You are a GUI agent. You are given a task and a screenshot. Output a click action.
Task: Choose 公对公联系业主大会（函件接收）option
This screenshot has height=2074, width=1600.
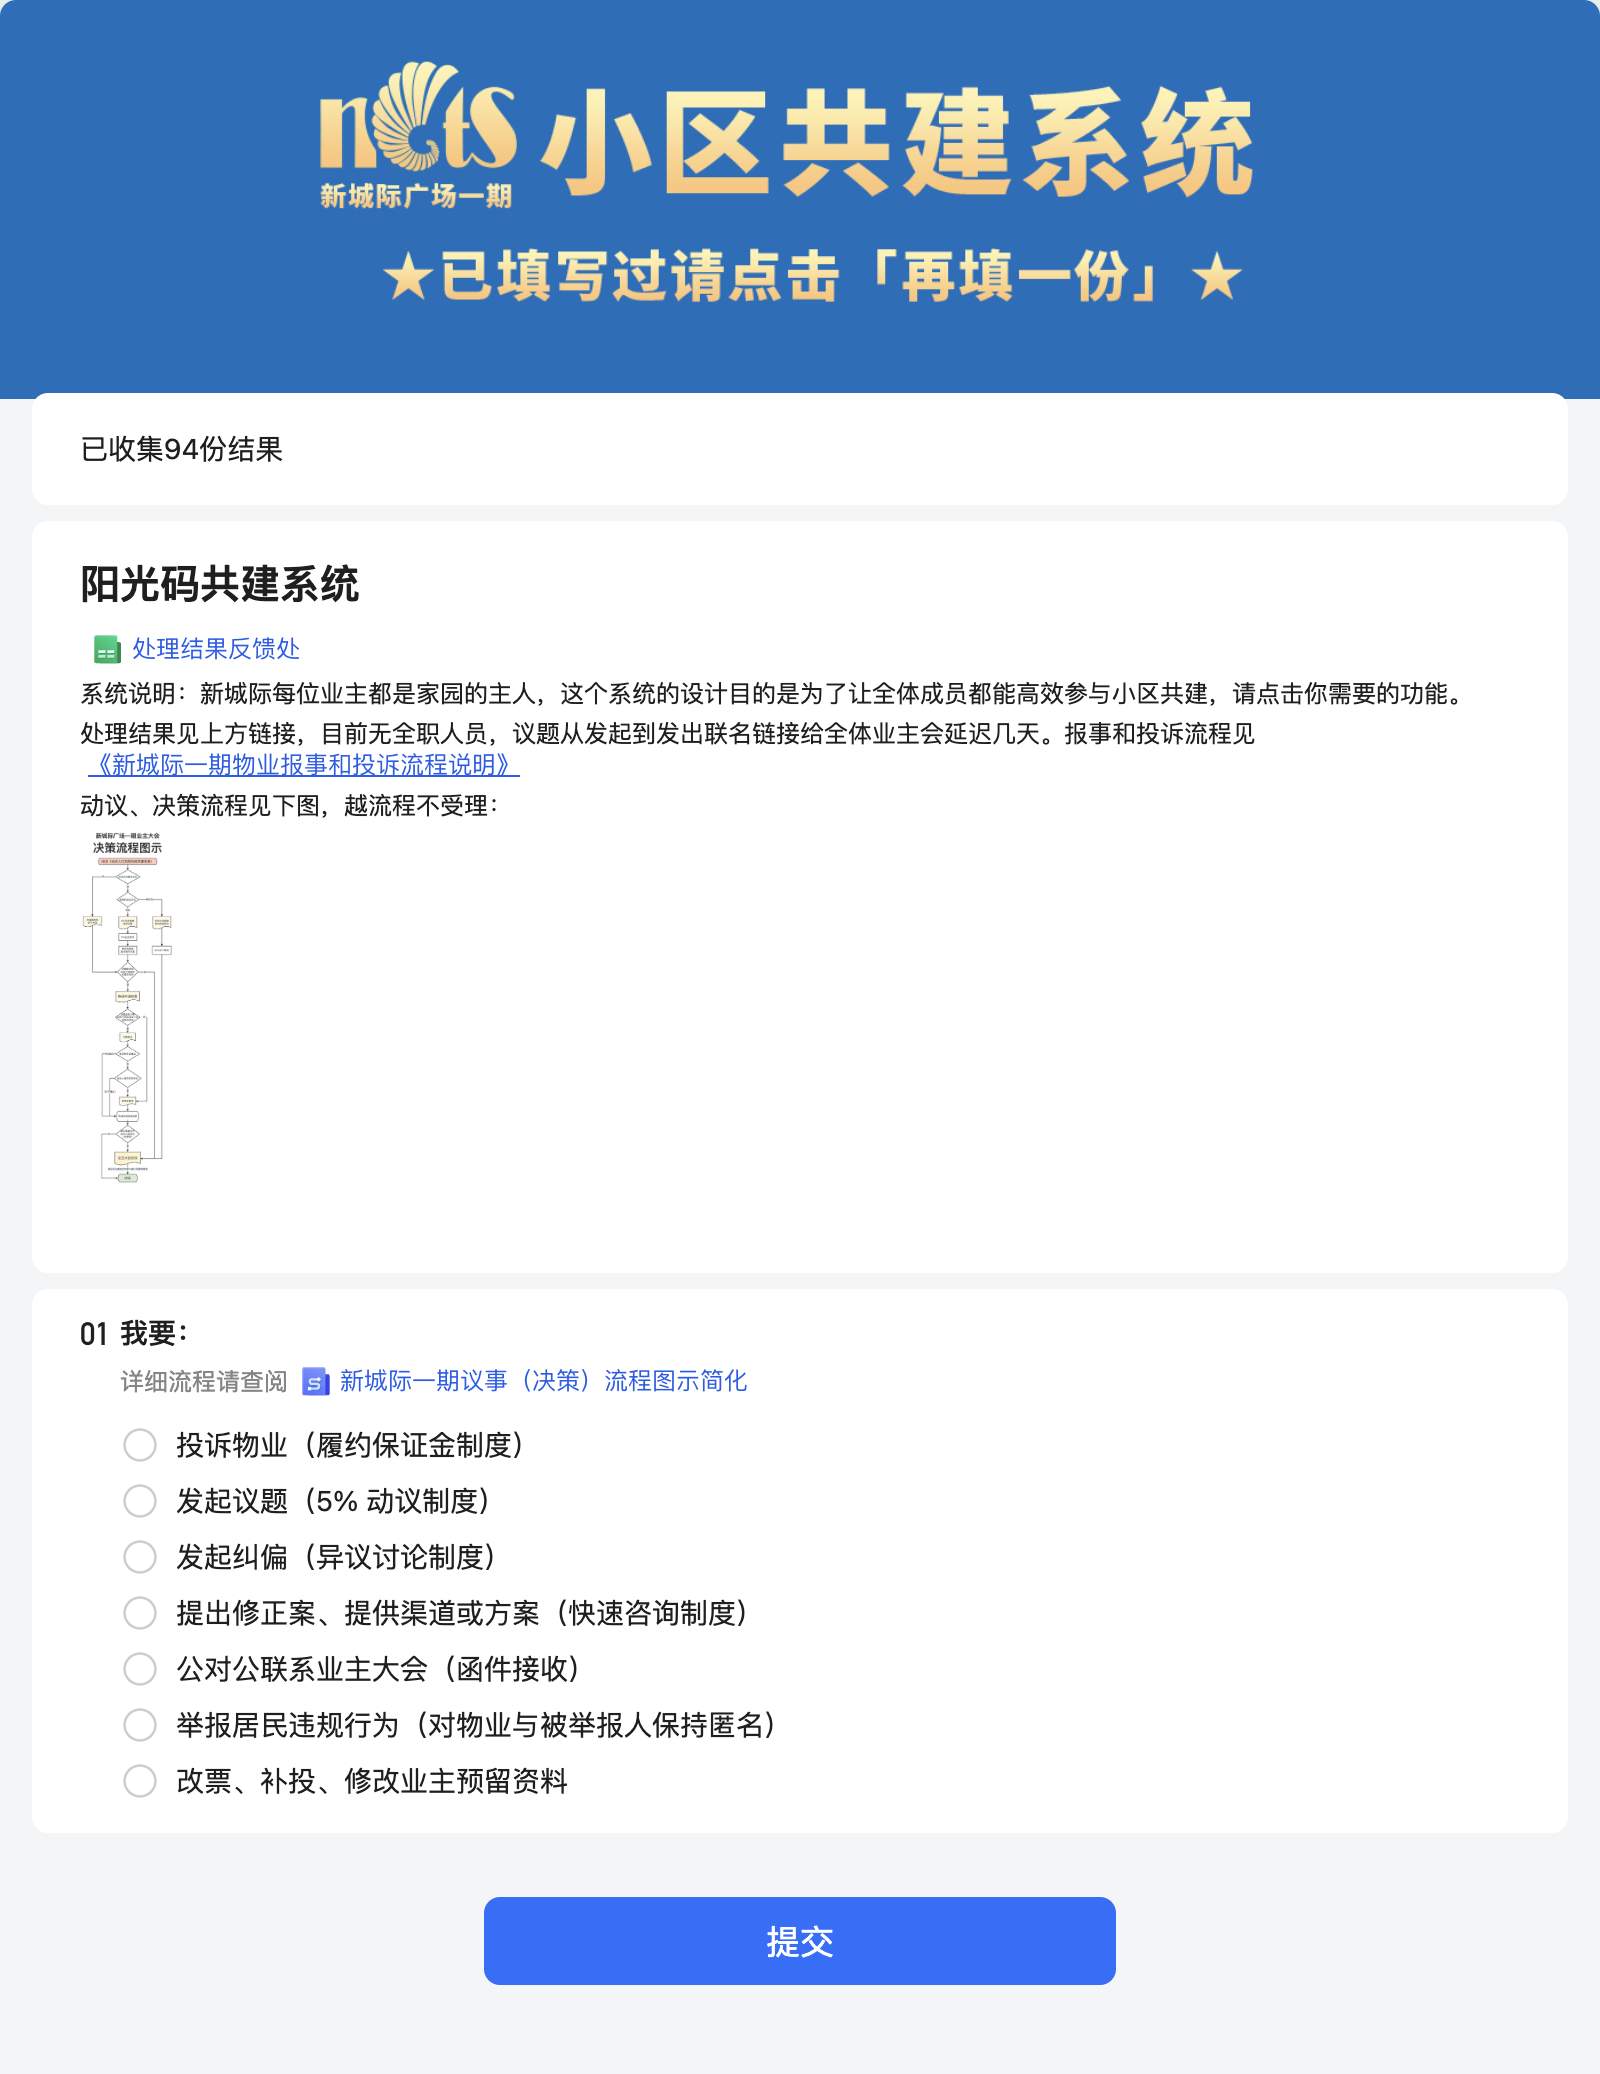(x=140, y=1669)
